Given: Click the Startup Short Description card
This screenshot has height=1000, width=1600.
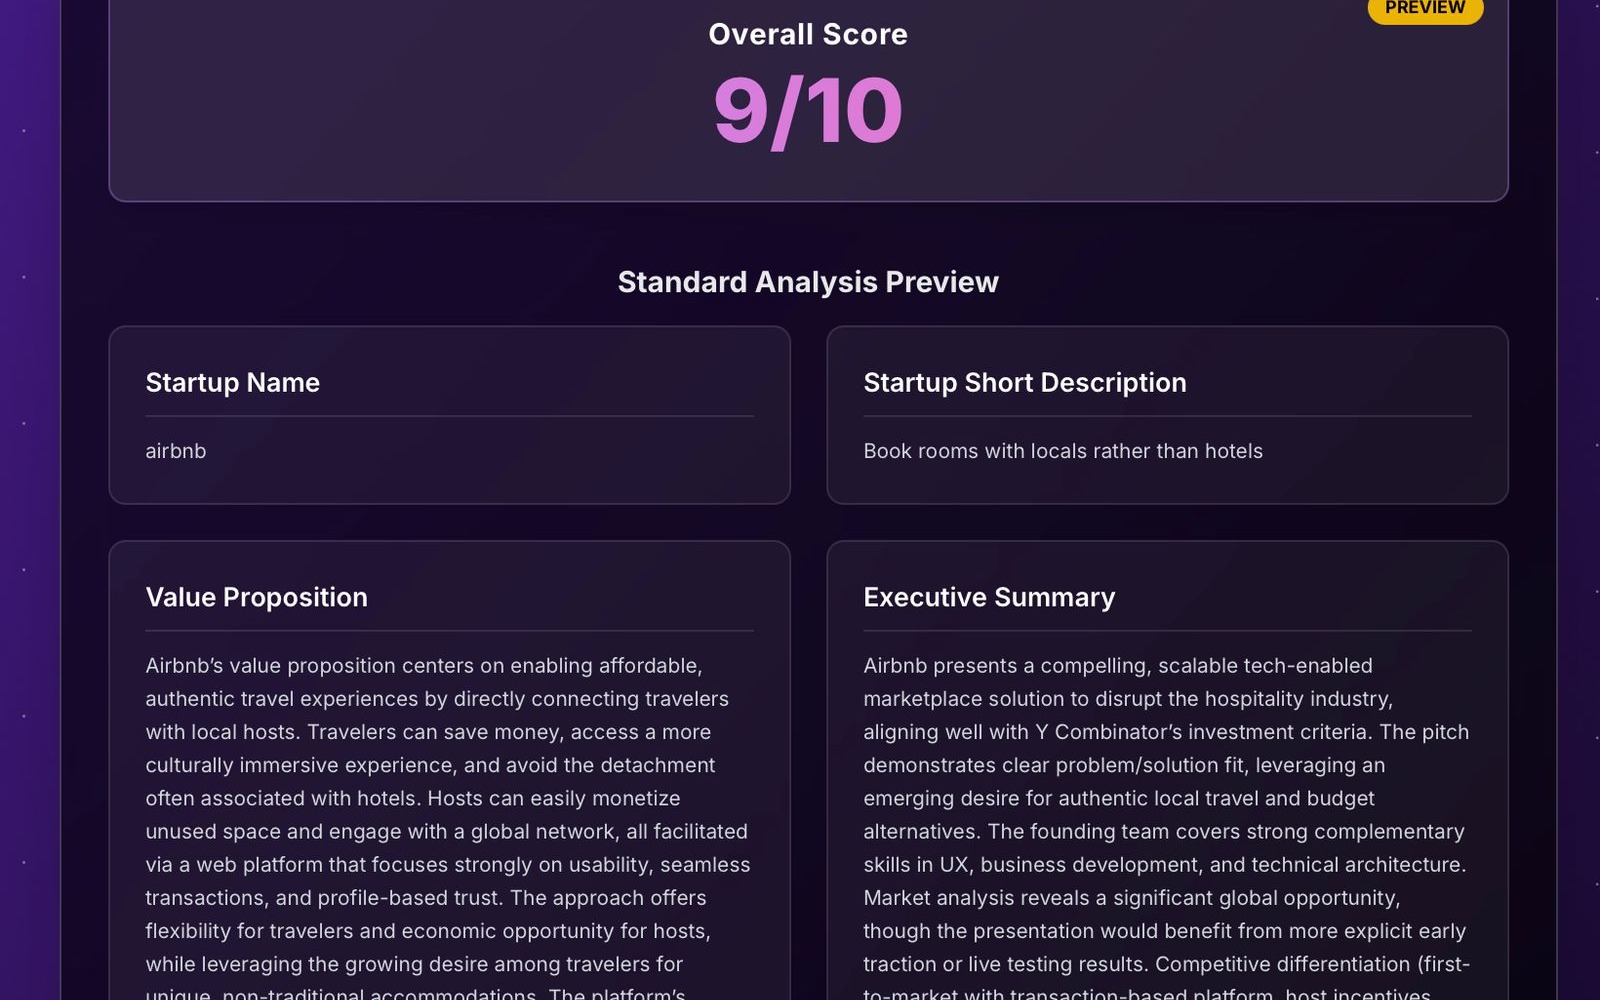Looking at the screenshot, I should [1167, 413].
